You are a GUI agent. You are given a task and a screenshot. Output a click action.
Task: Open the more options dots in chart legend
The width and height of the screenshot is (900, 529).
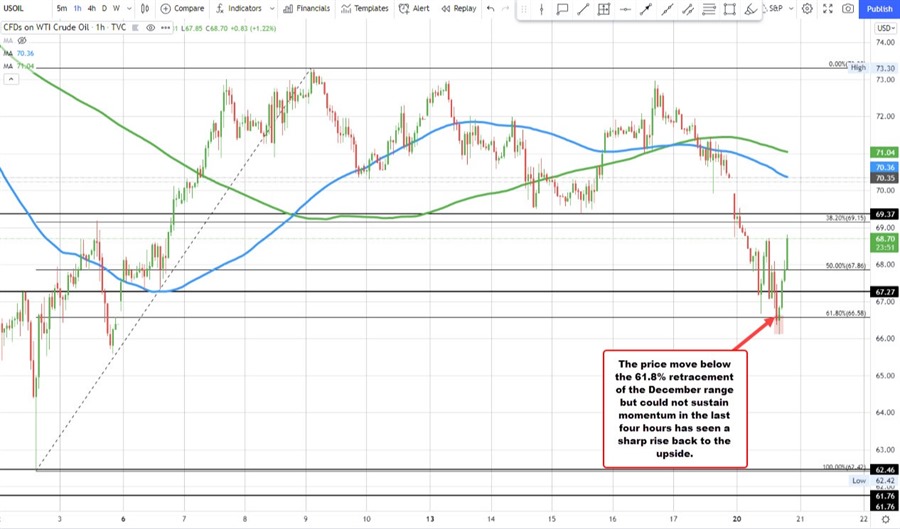166,28
